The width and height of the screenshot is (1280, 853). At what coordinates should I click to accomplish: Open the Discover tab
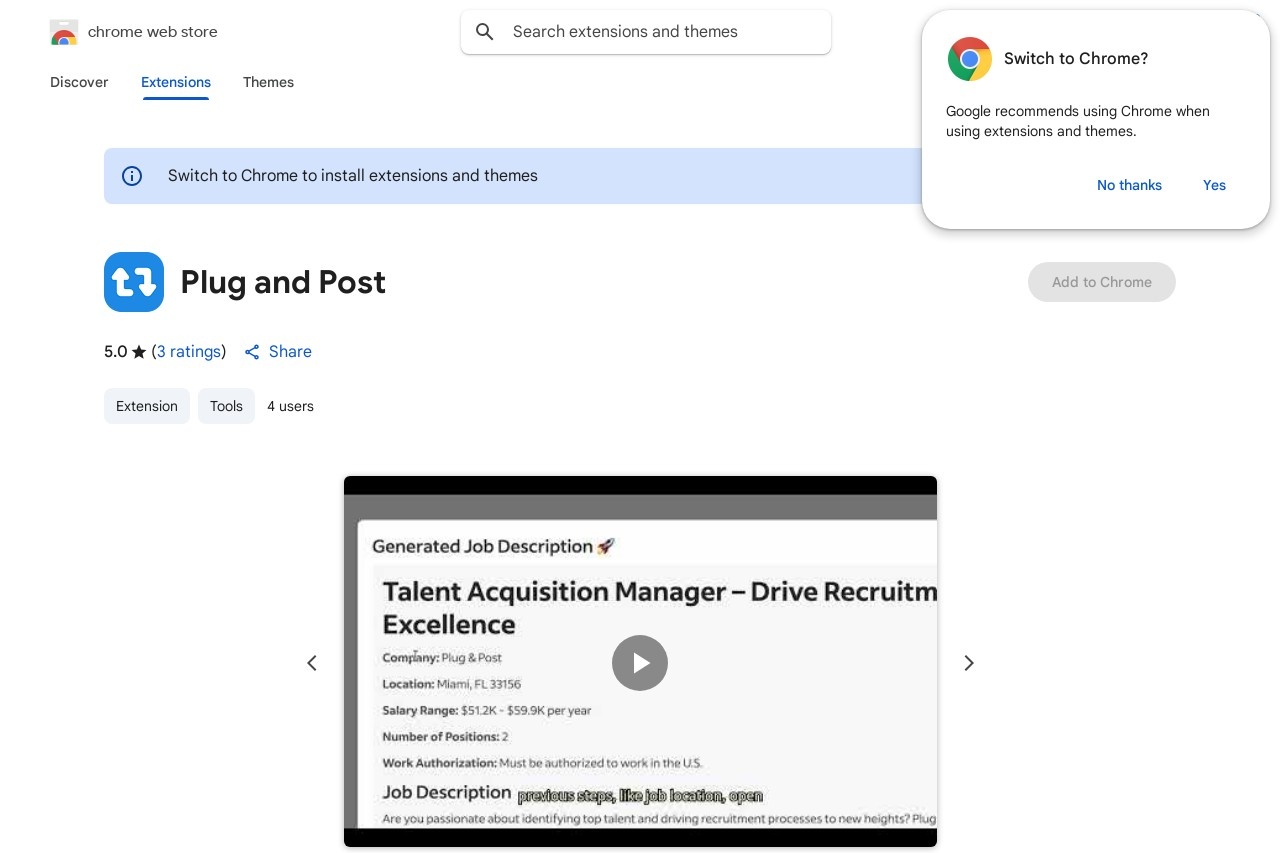pos(79,82)
